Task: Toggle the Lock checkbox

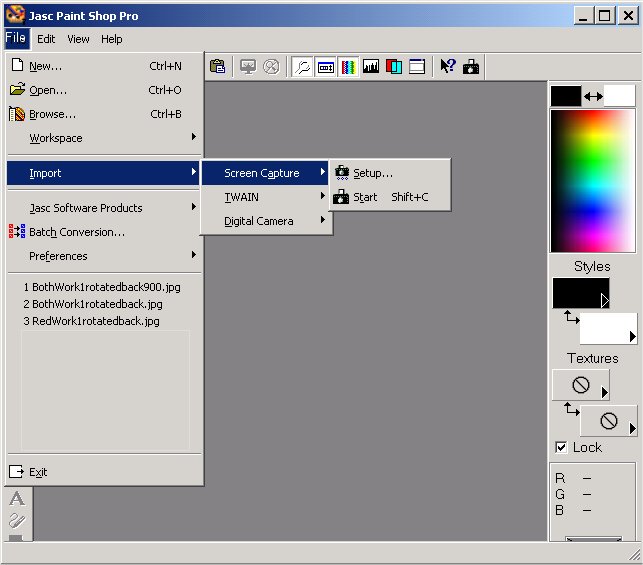Action: pos(561,447)
